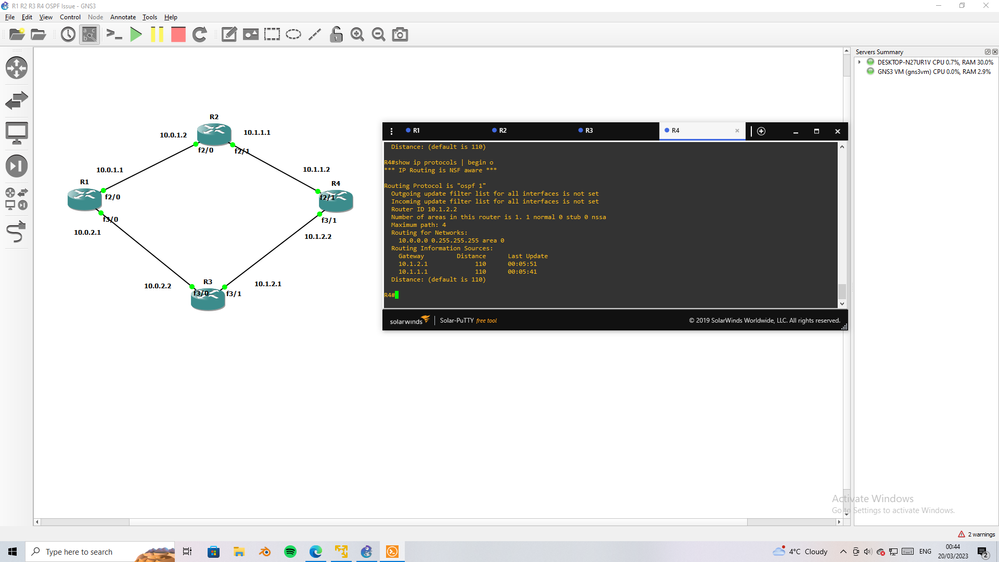The height and width of the screenshot is (562, 999).
Task: Open the weather widget 4°C Cloudy
Action: click(x=800, y=552)
